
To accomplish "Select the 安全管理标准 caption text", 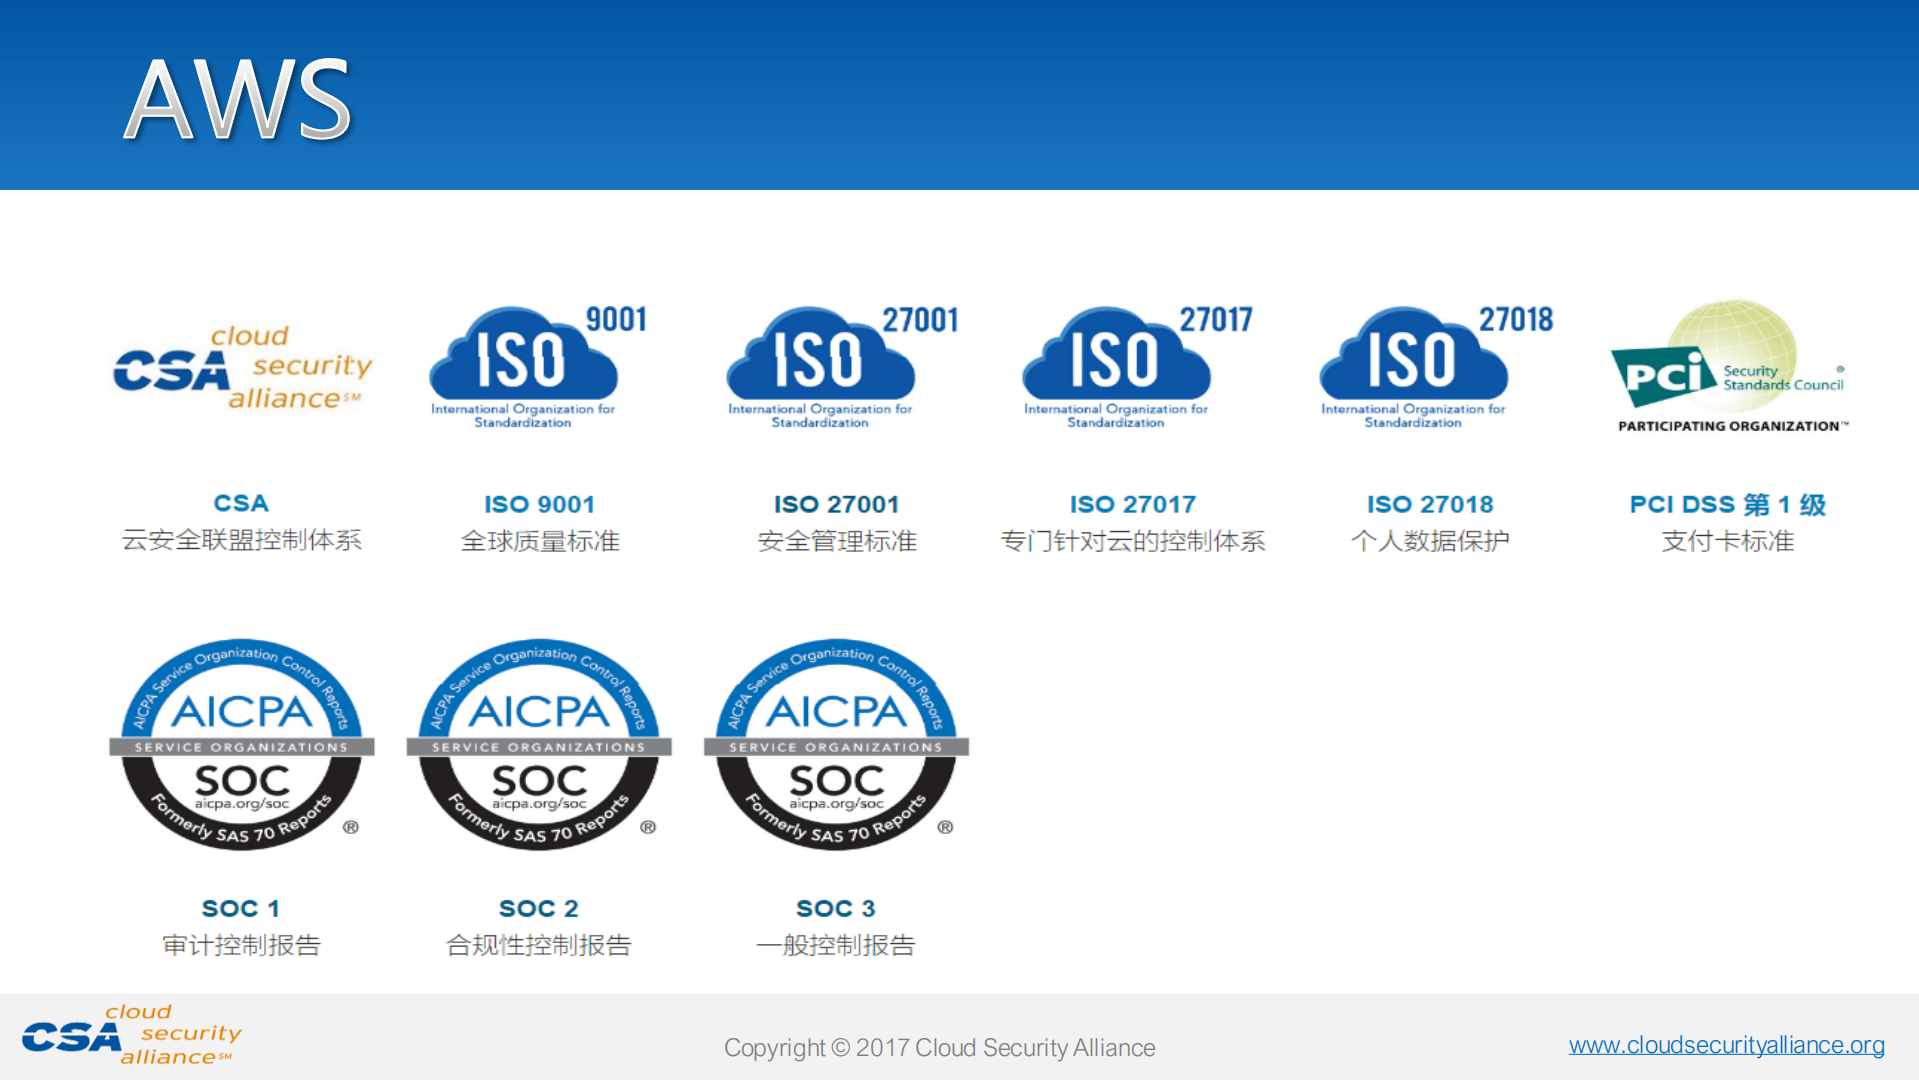I will [x=838, y=541].
